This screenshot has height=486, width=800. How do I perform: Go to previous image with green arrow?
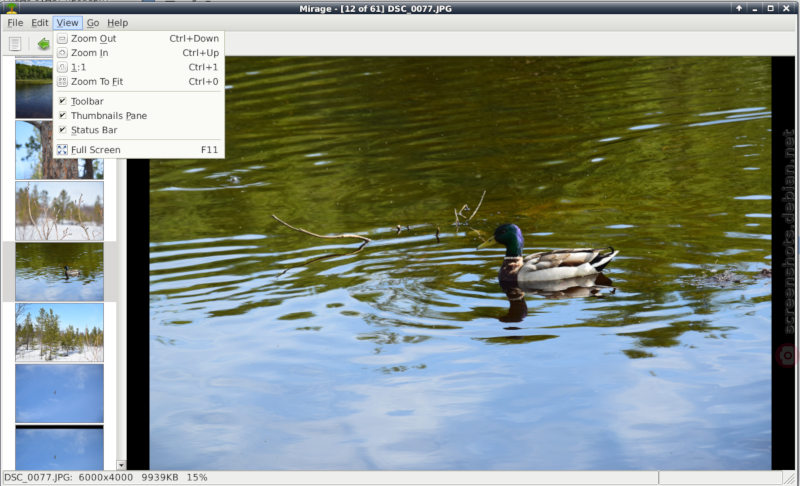[44, 44]
